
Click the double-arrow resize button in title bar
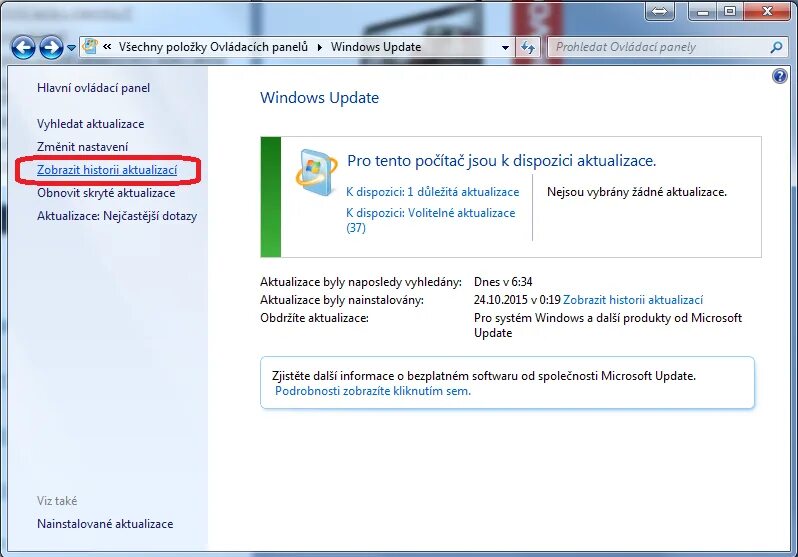click(x=660, y=11)
